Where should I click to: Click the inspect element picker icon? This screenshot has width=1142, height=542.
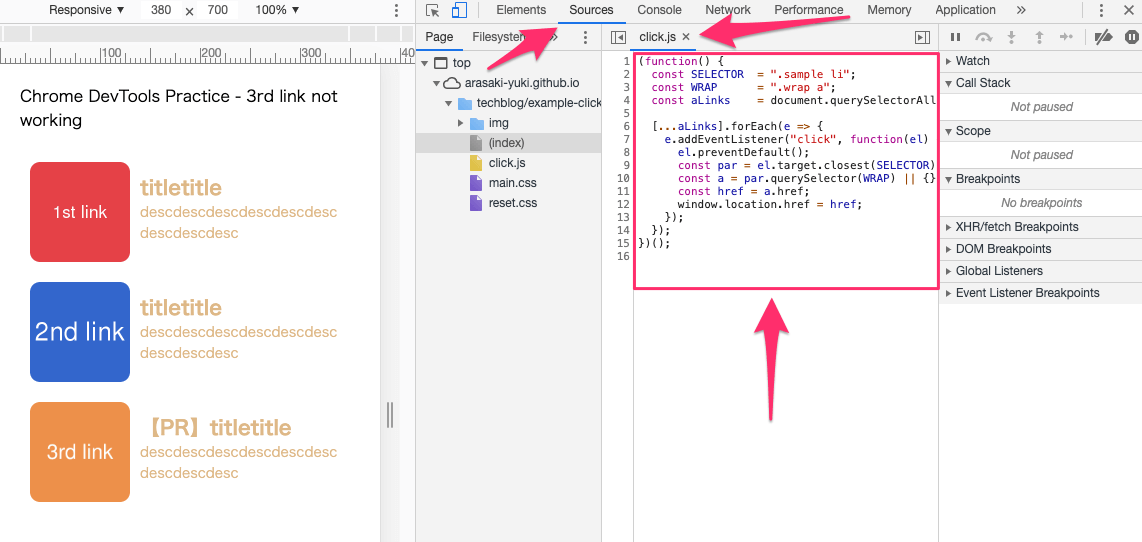tap(432, 11)
